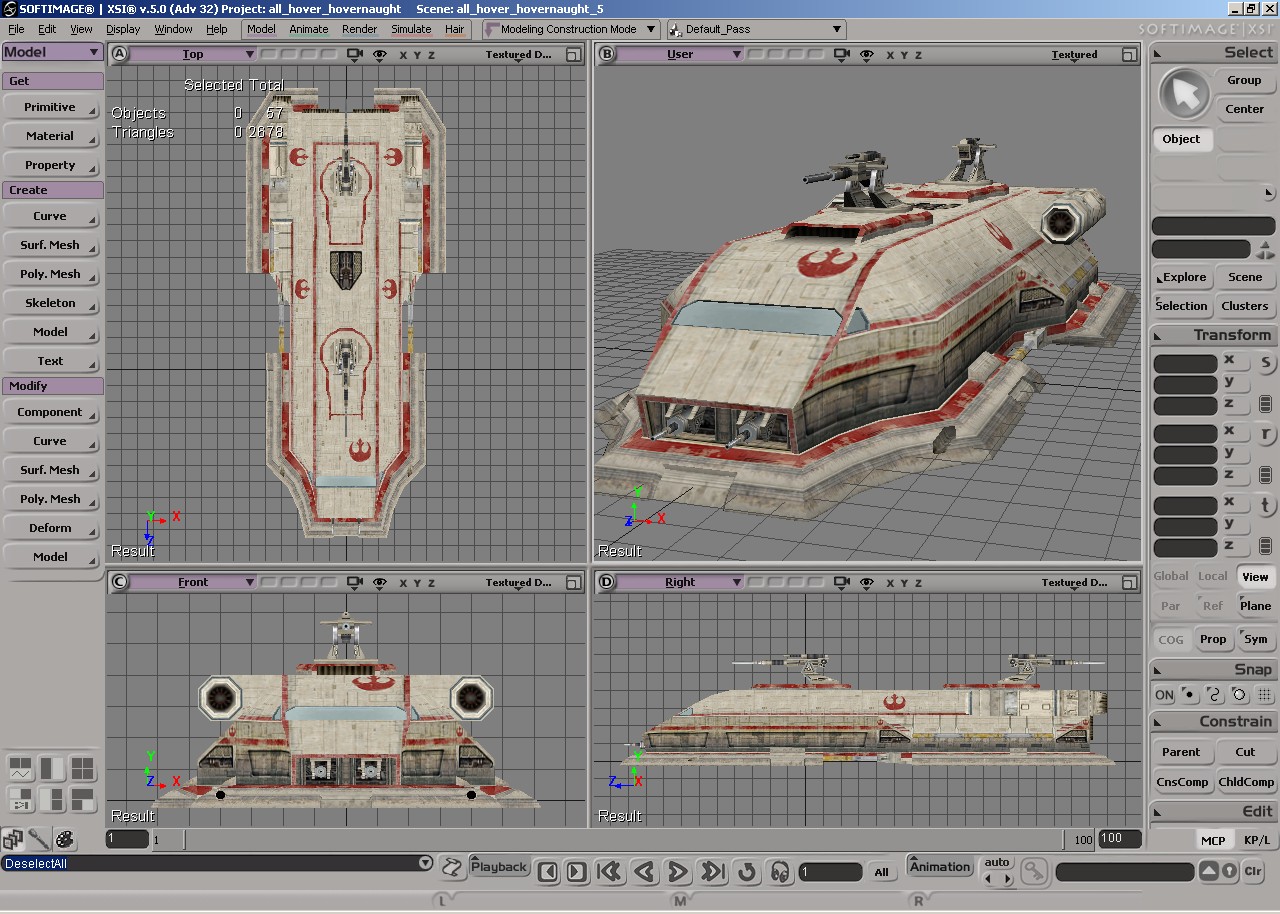This screenshot has height=914, width=1280.
Task: Click viewport D letter icon in Right view
Action: [x=606, y=582]
